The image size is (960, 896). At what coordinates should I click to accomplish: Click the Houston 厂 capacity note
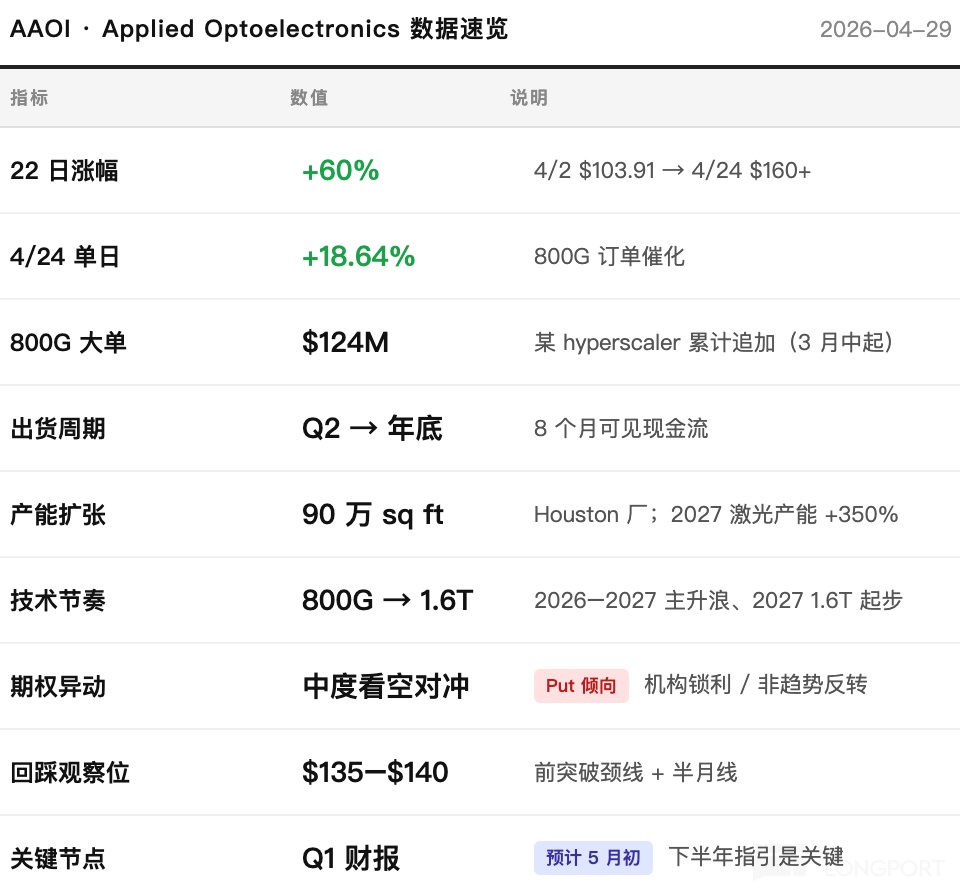pyautogui.click(x=716, y=514)
